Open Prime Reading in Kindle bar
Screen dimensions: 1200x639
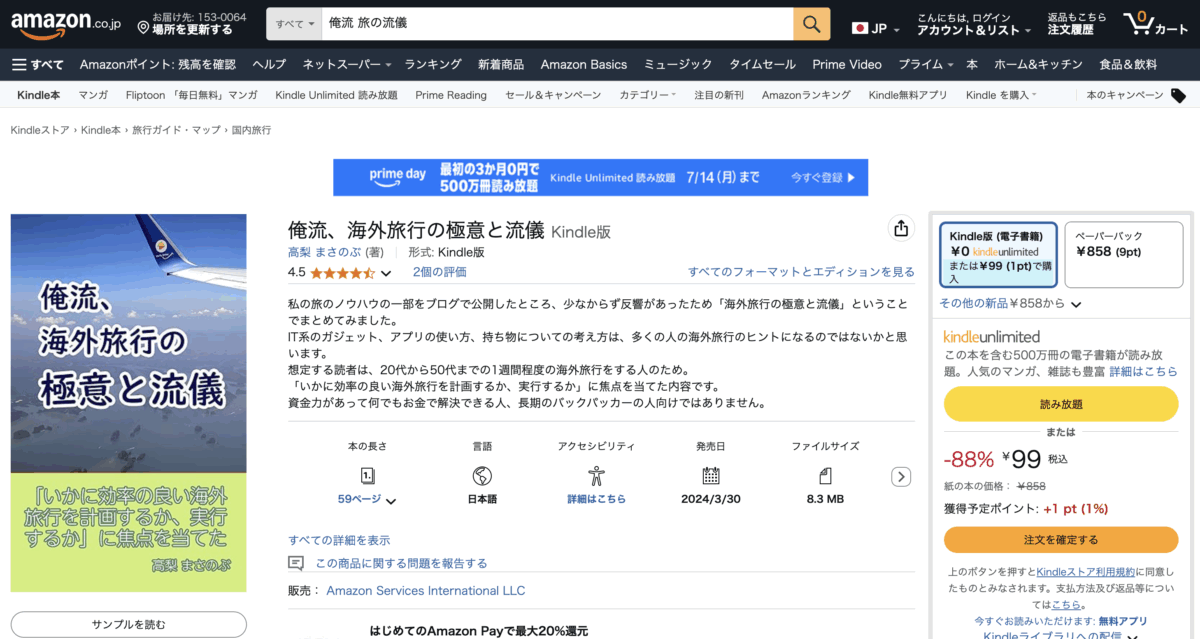[x=451, y=96]
